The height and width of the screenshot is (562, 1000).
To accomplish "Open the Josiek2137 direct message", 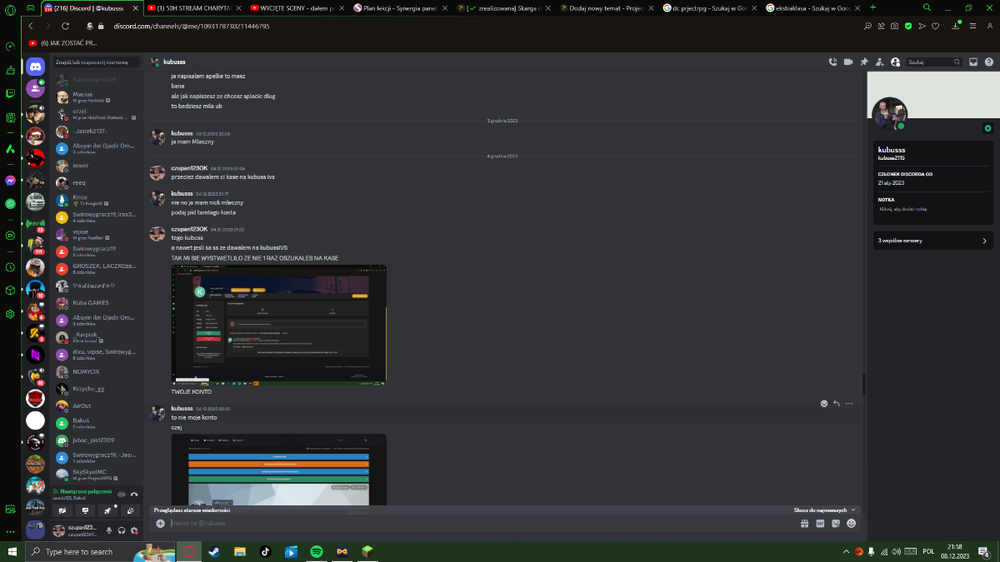I will click(97, 131).
